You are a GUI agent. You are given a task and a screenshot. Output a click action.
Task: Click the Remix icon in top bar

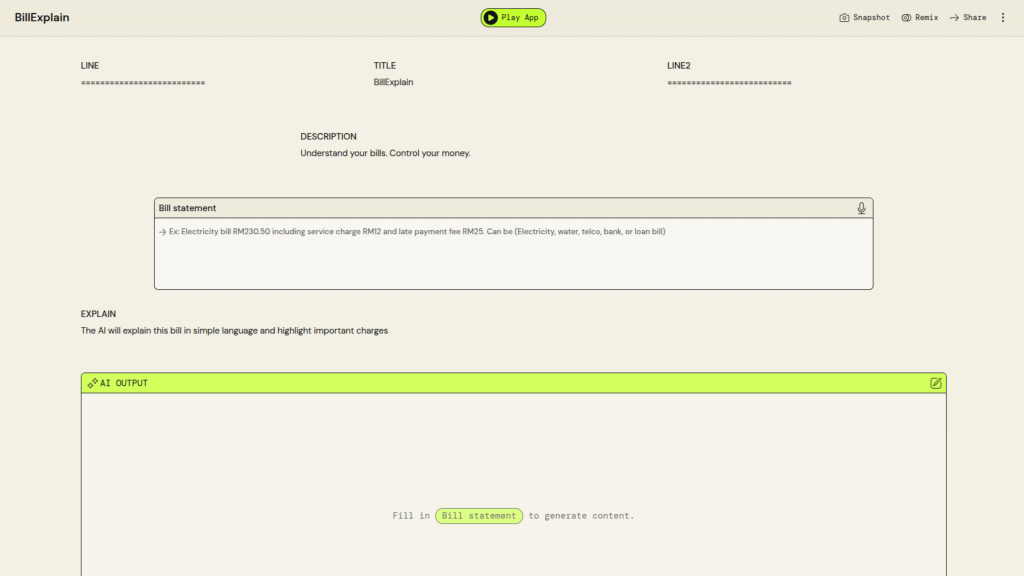(x=906, y=18)
